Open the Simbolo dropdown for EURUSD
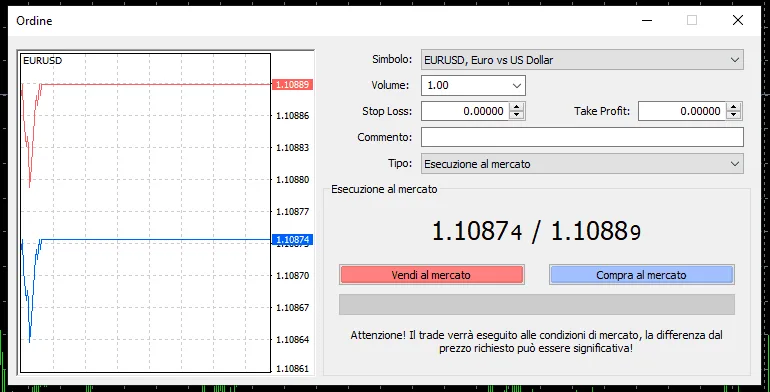Image resolution: width=770 pixels, height=392 pixels. pos(582,60)
